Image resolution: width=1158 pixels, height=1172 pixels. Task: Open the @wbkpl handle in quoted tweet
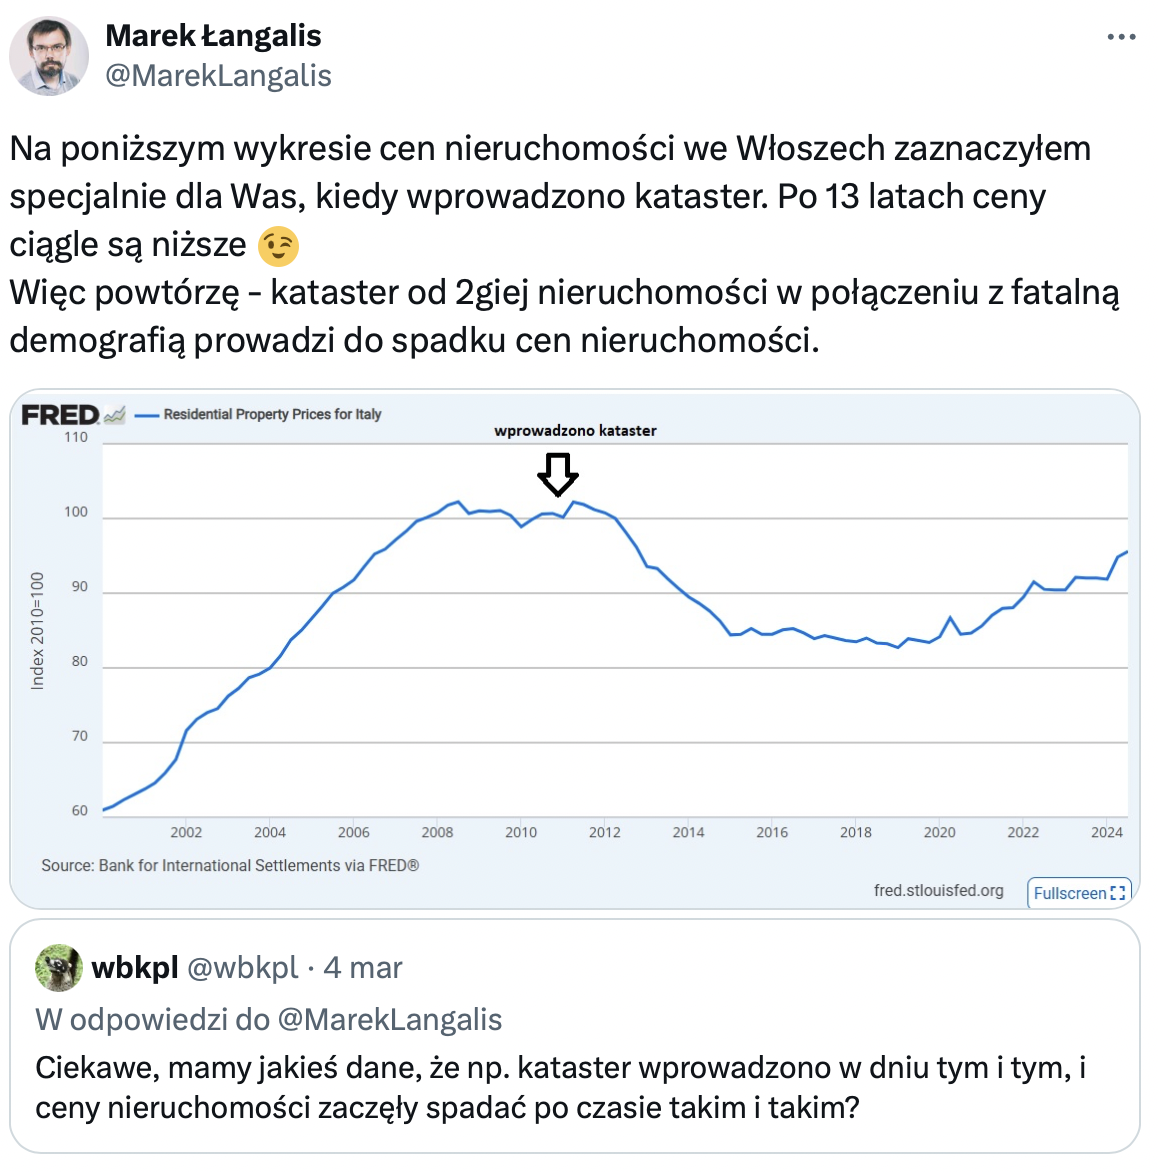[242, 968]
